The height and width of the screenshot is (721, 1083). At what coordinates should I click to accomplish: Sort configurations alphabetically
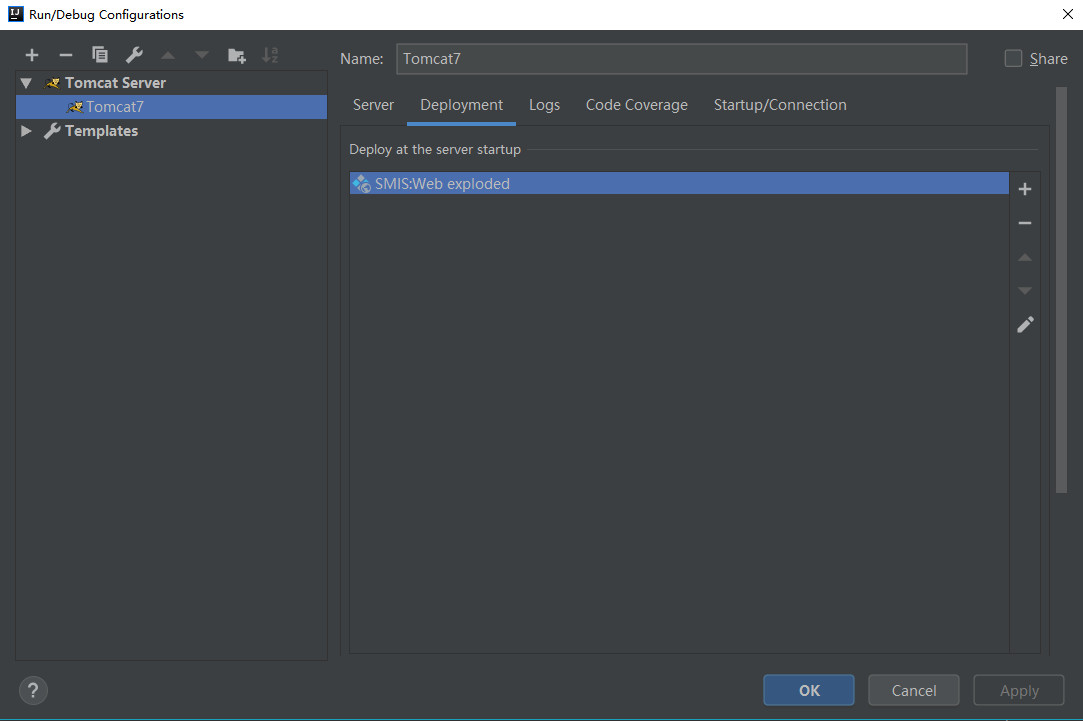270,55
